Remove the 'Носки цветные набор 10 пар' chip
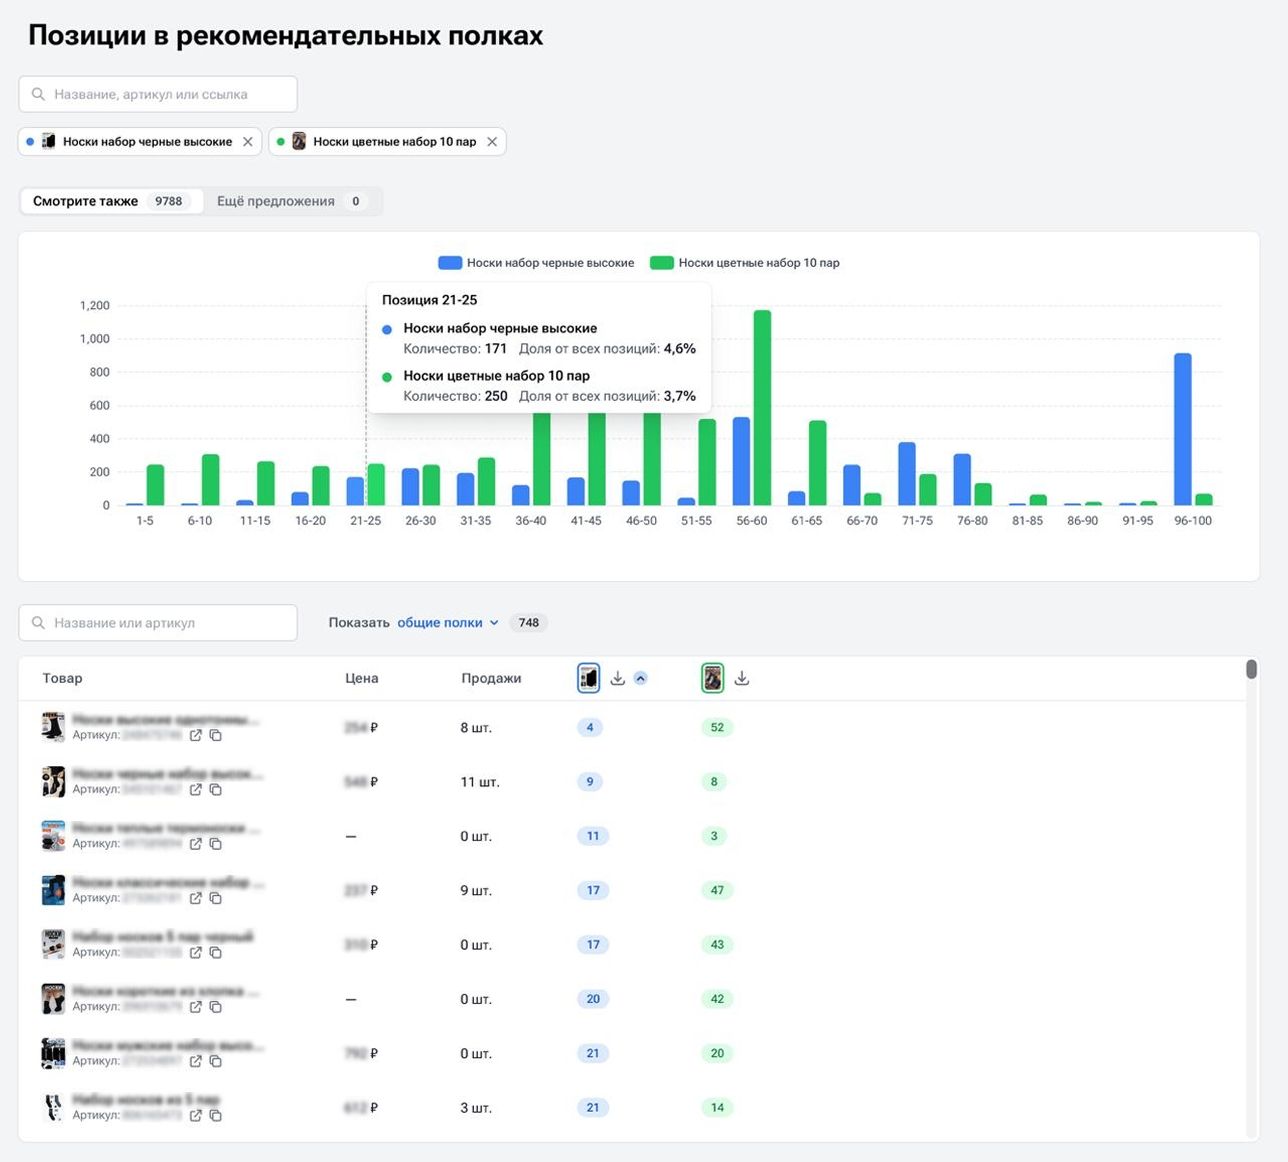The height and width of the screenshot is (1162, 1288). pyautogui.click(x=492, y=142)
